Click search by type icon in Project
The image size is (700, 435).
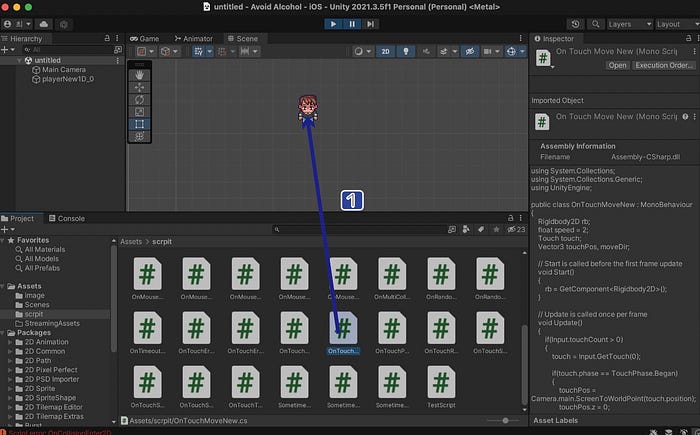[x=466, y=230]
